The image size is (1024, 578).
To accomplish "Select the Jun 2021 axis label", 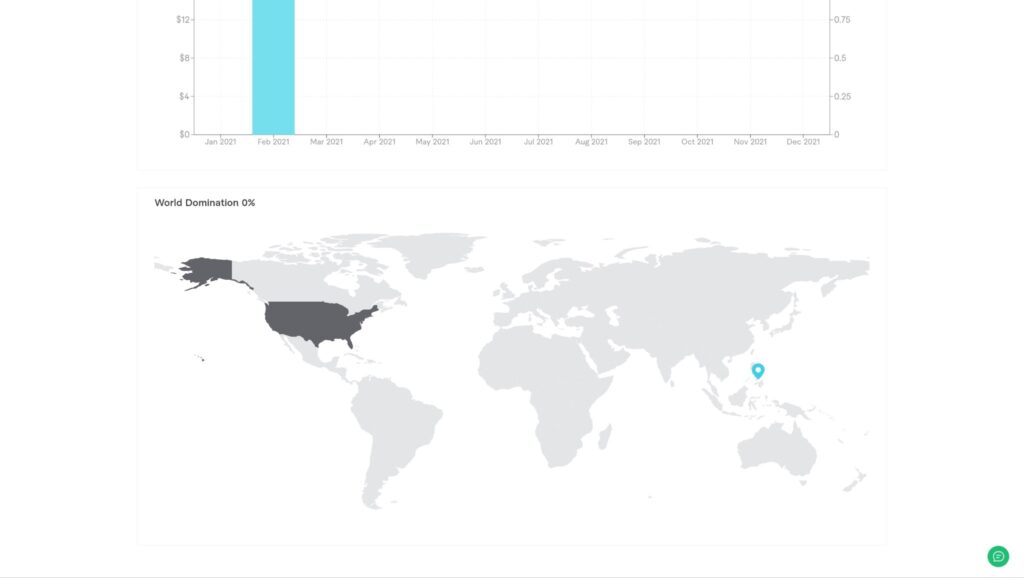I will [x=485, y=142].
